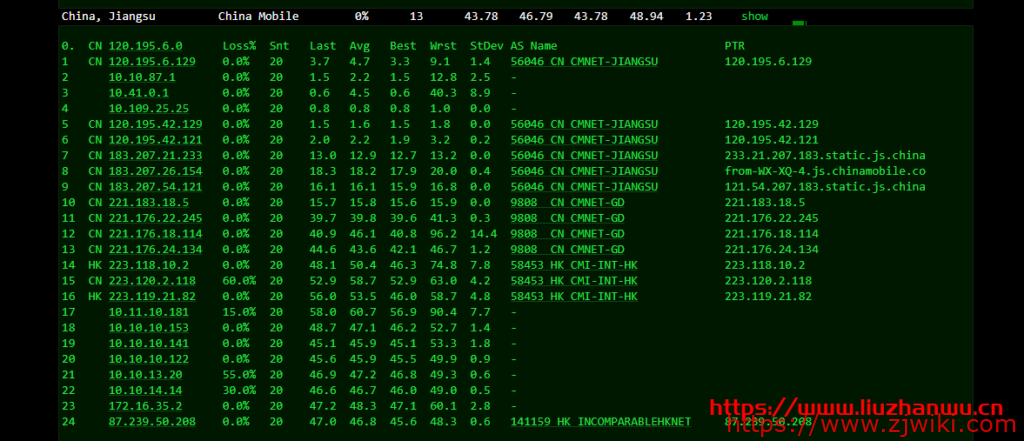Click AS link 141159 HK INCOMPARABLEHKNET
Screen dimensions: 1024x441
pos(600,422)
